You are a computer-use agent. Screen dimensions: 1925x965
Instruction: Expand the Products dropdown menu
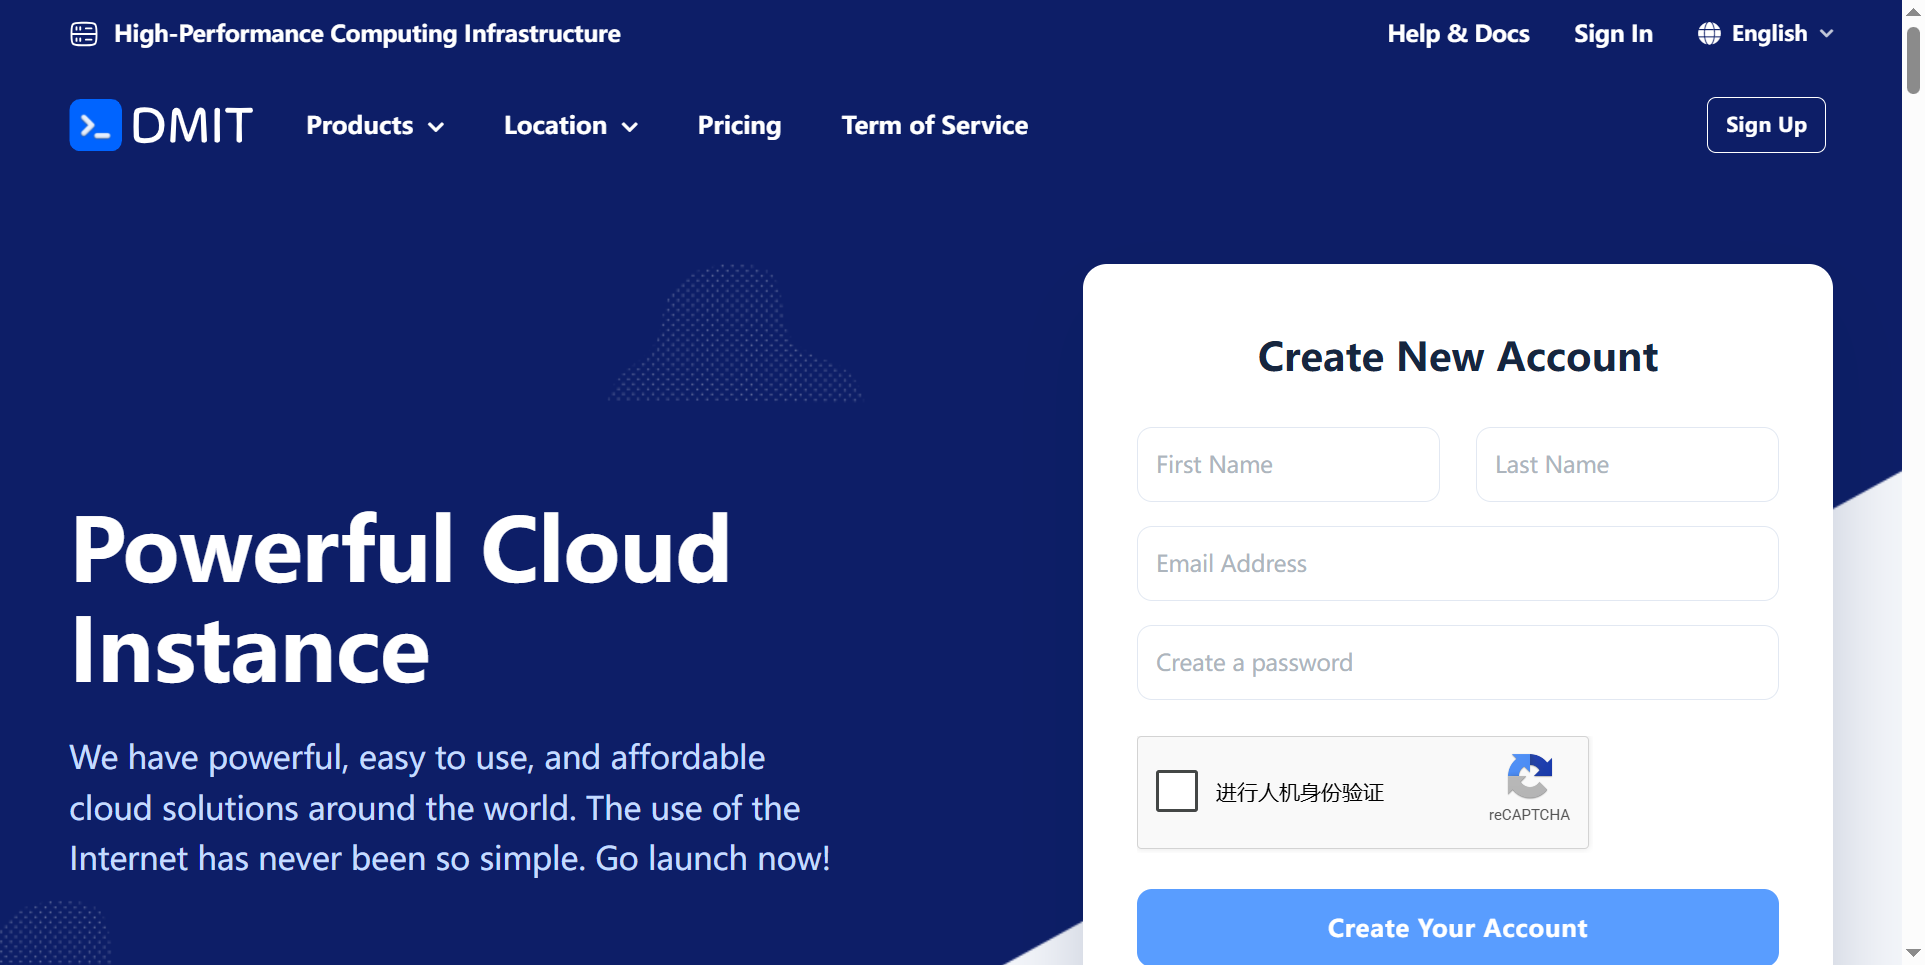click(x=375, y=126)
